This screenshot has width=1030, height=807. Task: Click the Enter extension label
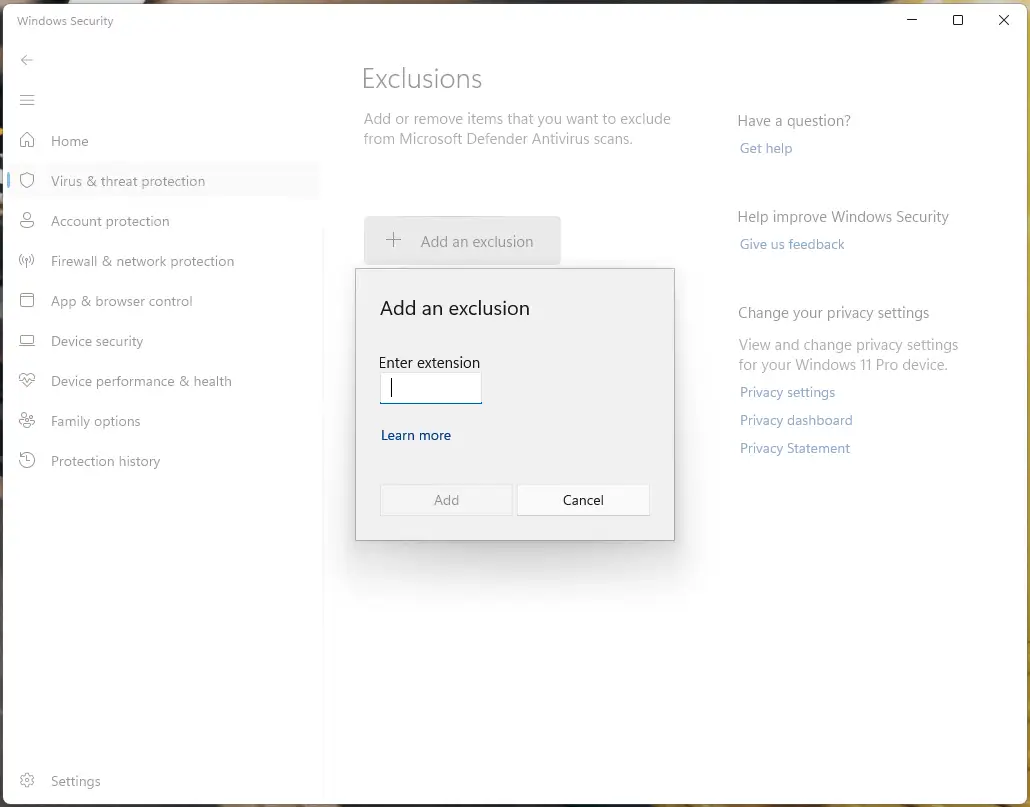pyautogui.click(x=430, y=362)
